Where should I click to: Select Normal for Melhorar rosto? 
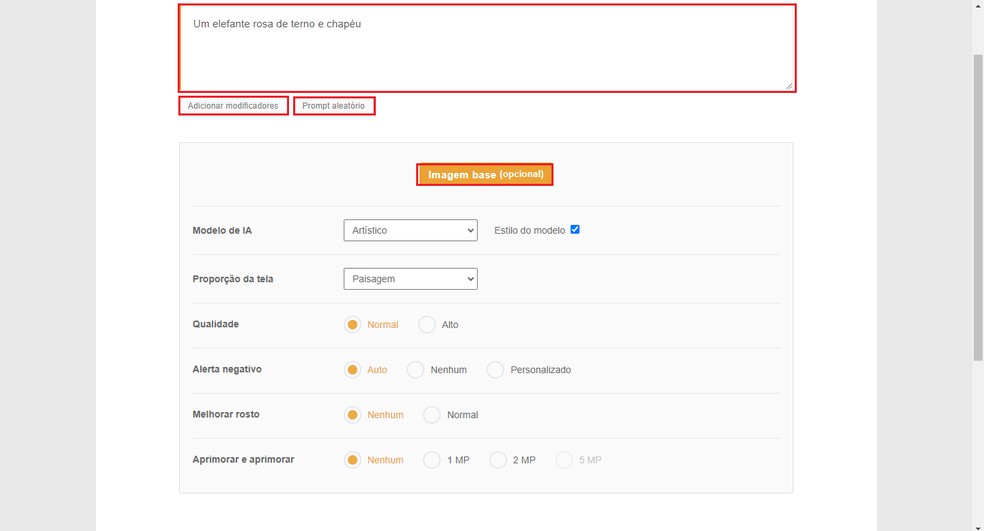[432, 415]
